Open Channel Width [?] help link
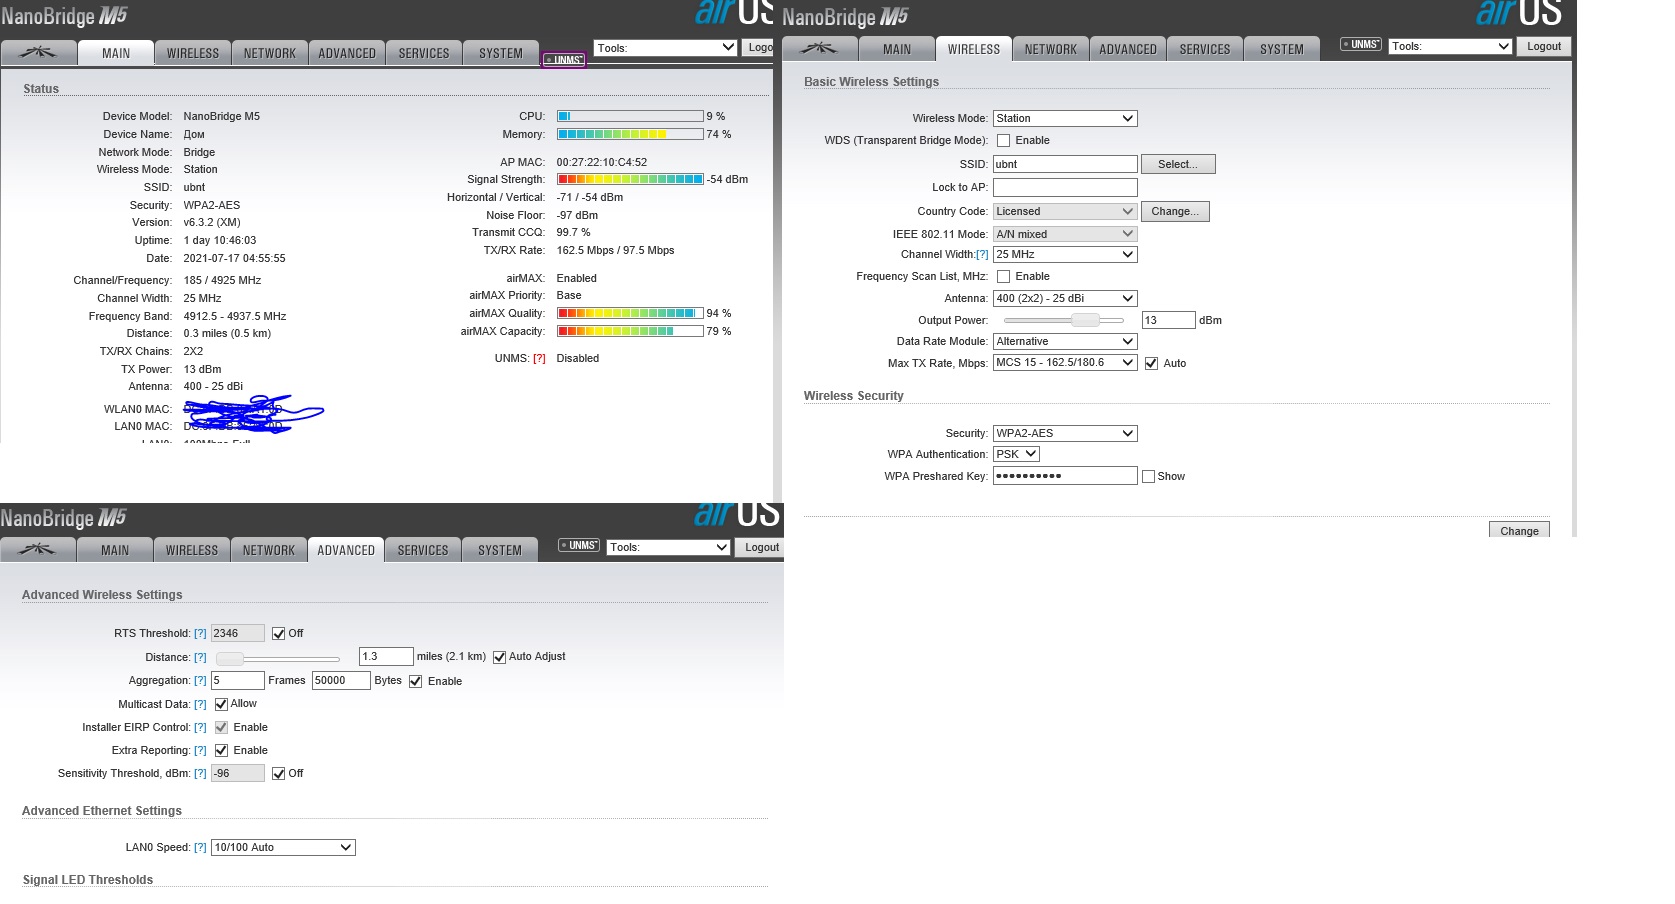Viewport: 1675px width, 904px height. 982,255
